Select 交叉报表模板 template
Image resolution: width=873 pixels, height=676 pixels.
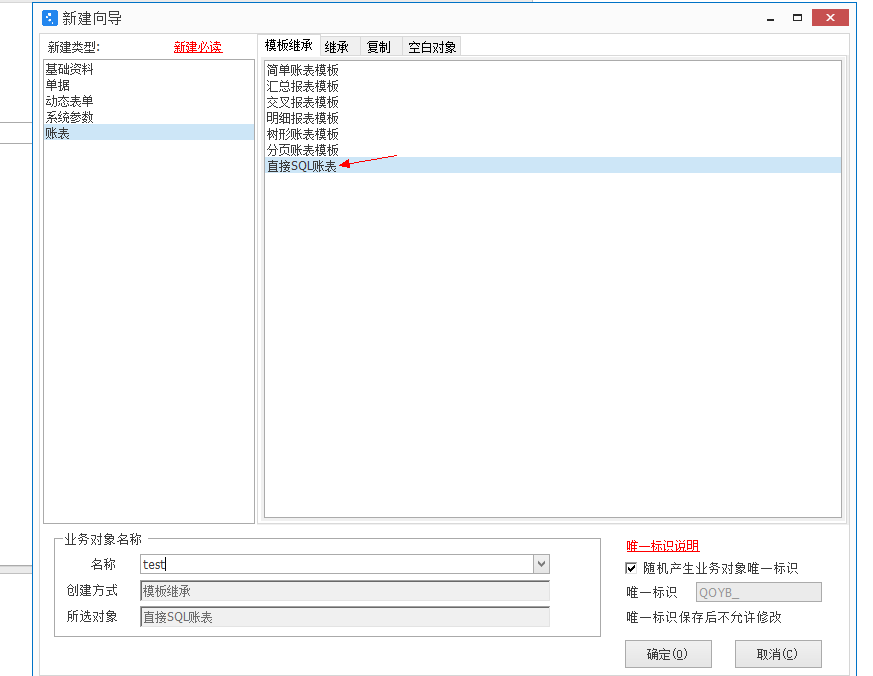coord(302,102)
